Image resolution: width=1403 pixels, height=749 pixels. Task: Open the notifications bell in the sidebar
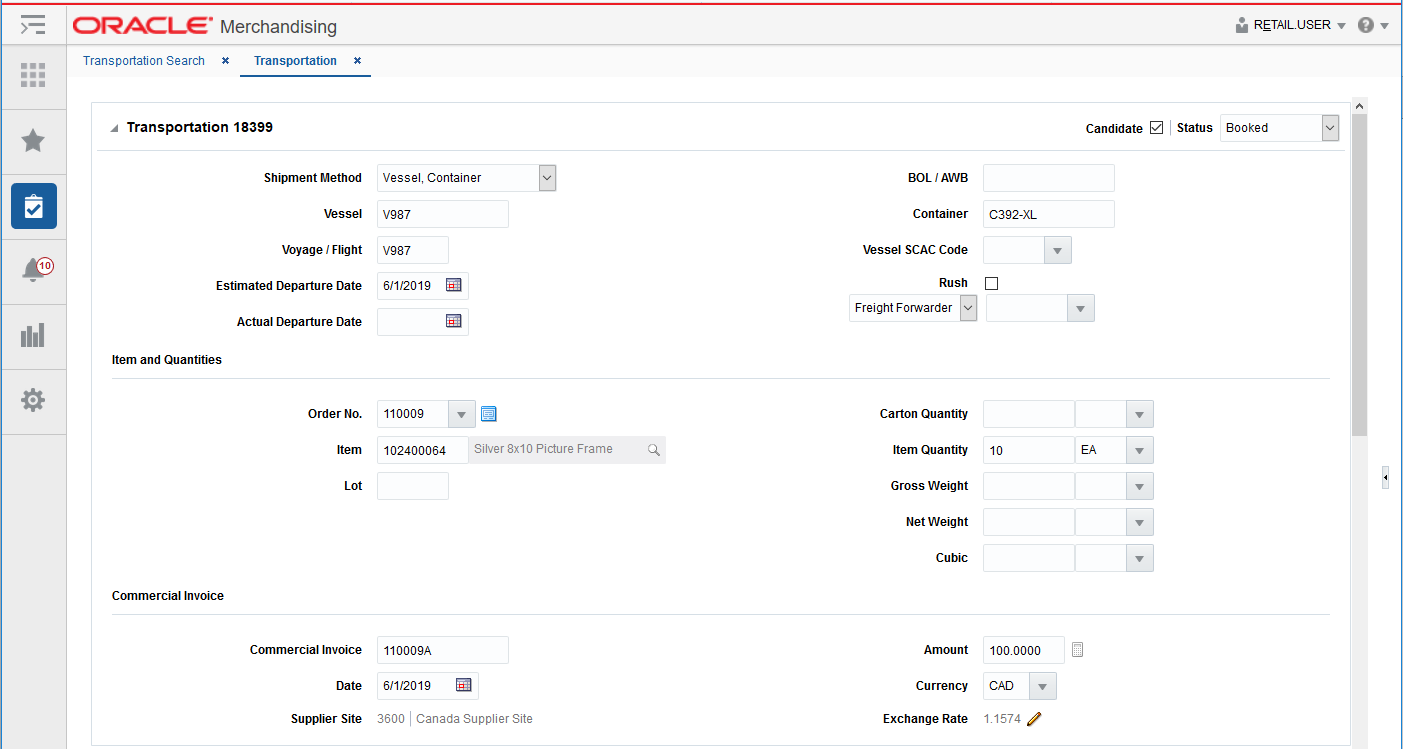(33, 267)
